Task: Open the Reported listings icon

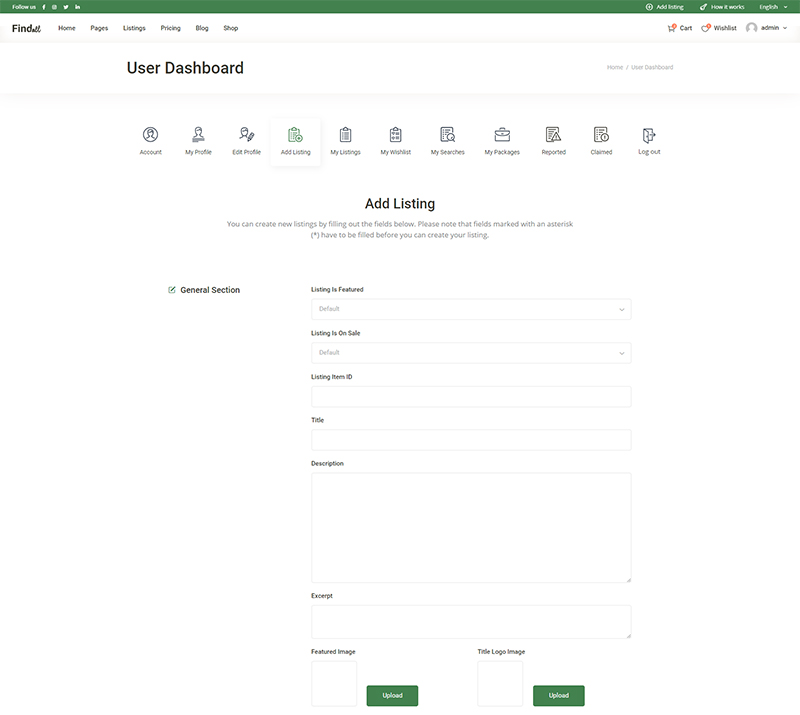Action: click(553, 135)
